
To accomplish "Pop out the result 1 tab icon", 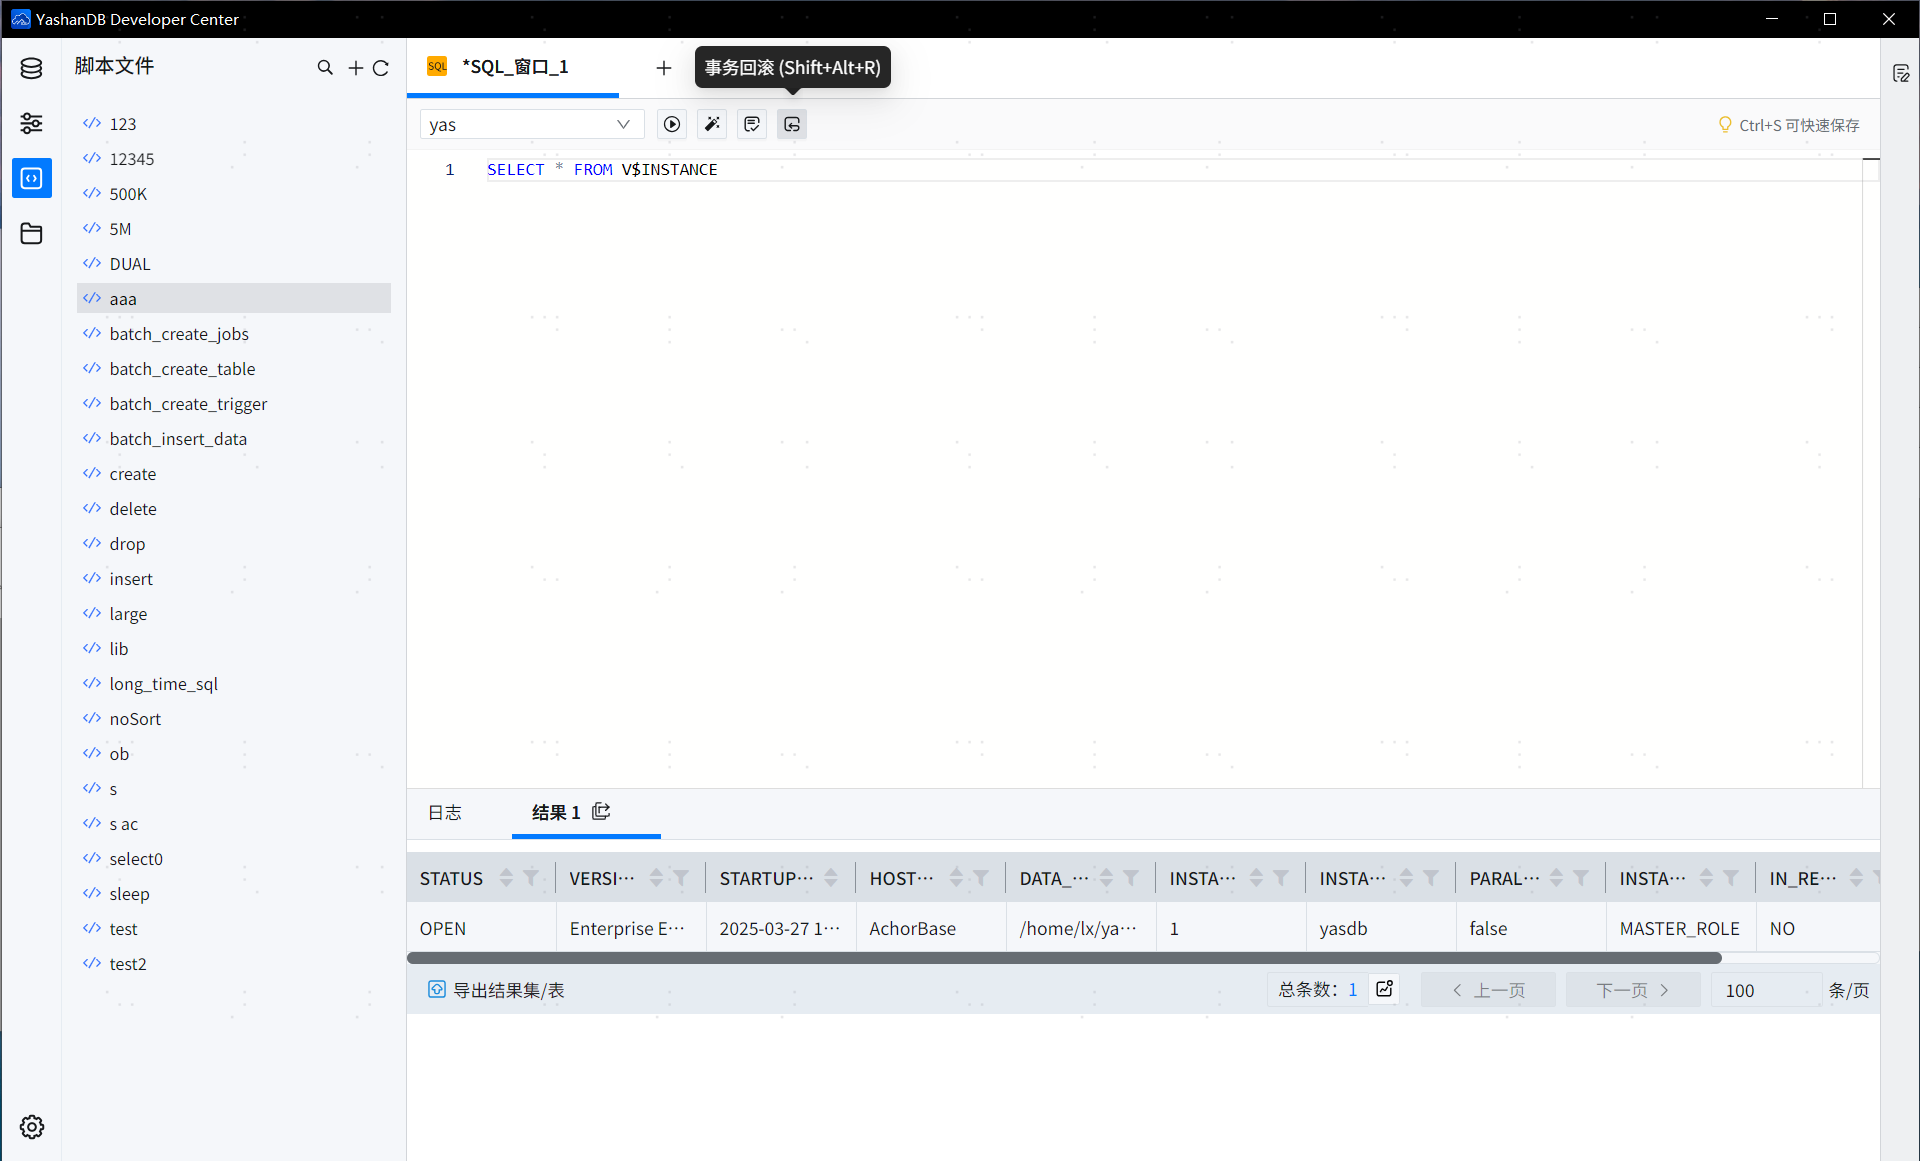I will [x=601, y=811].
